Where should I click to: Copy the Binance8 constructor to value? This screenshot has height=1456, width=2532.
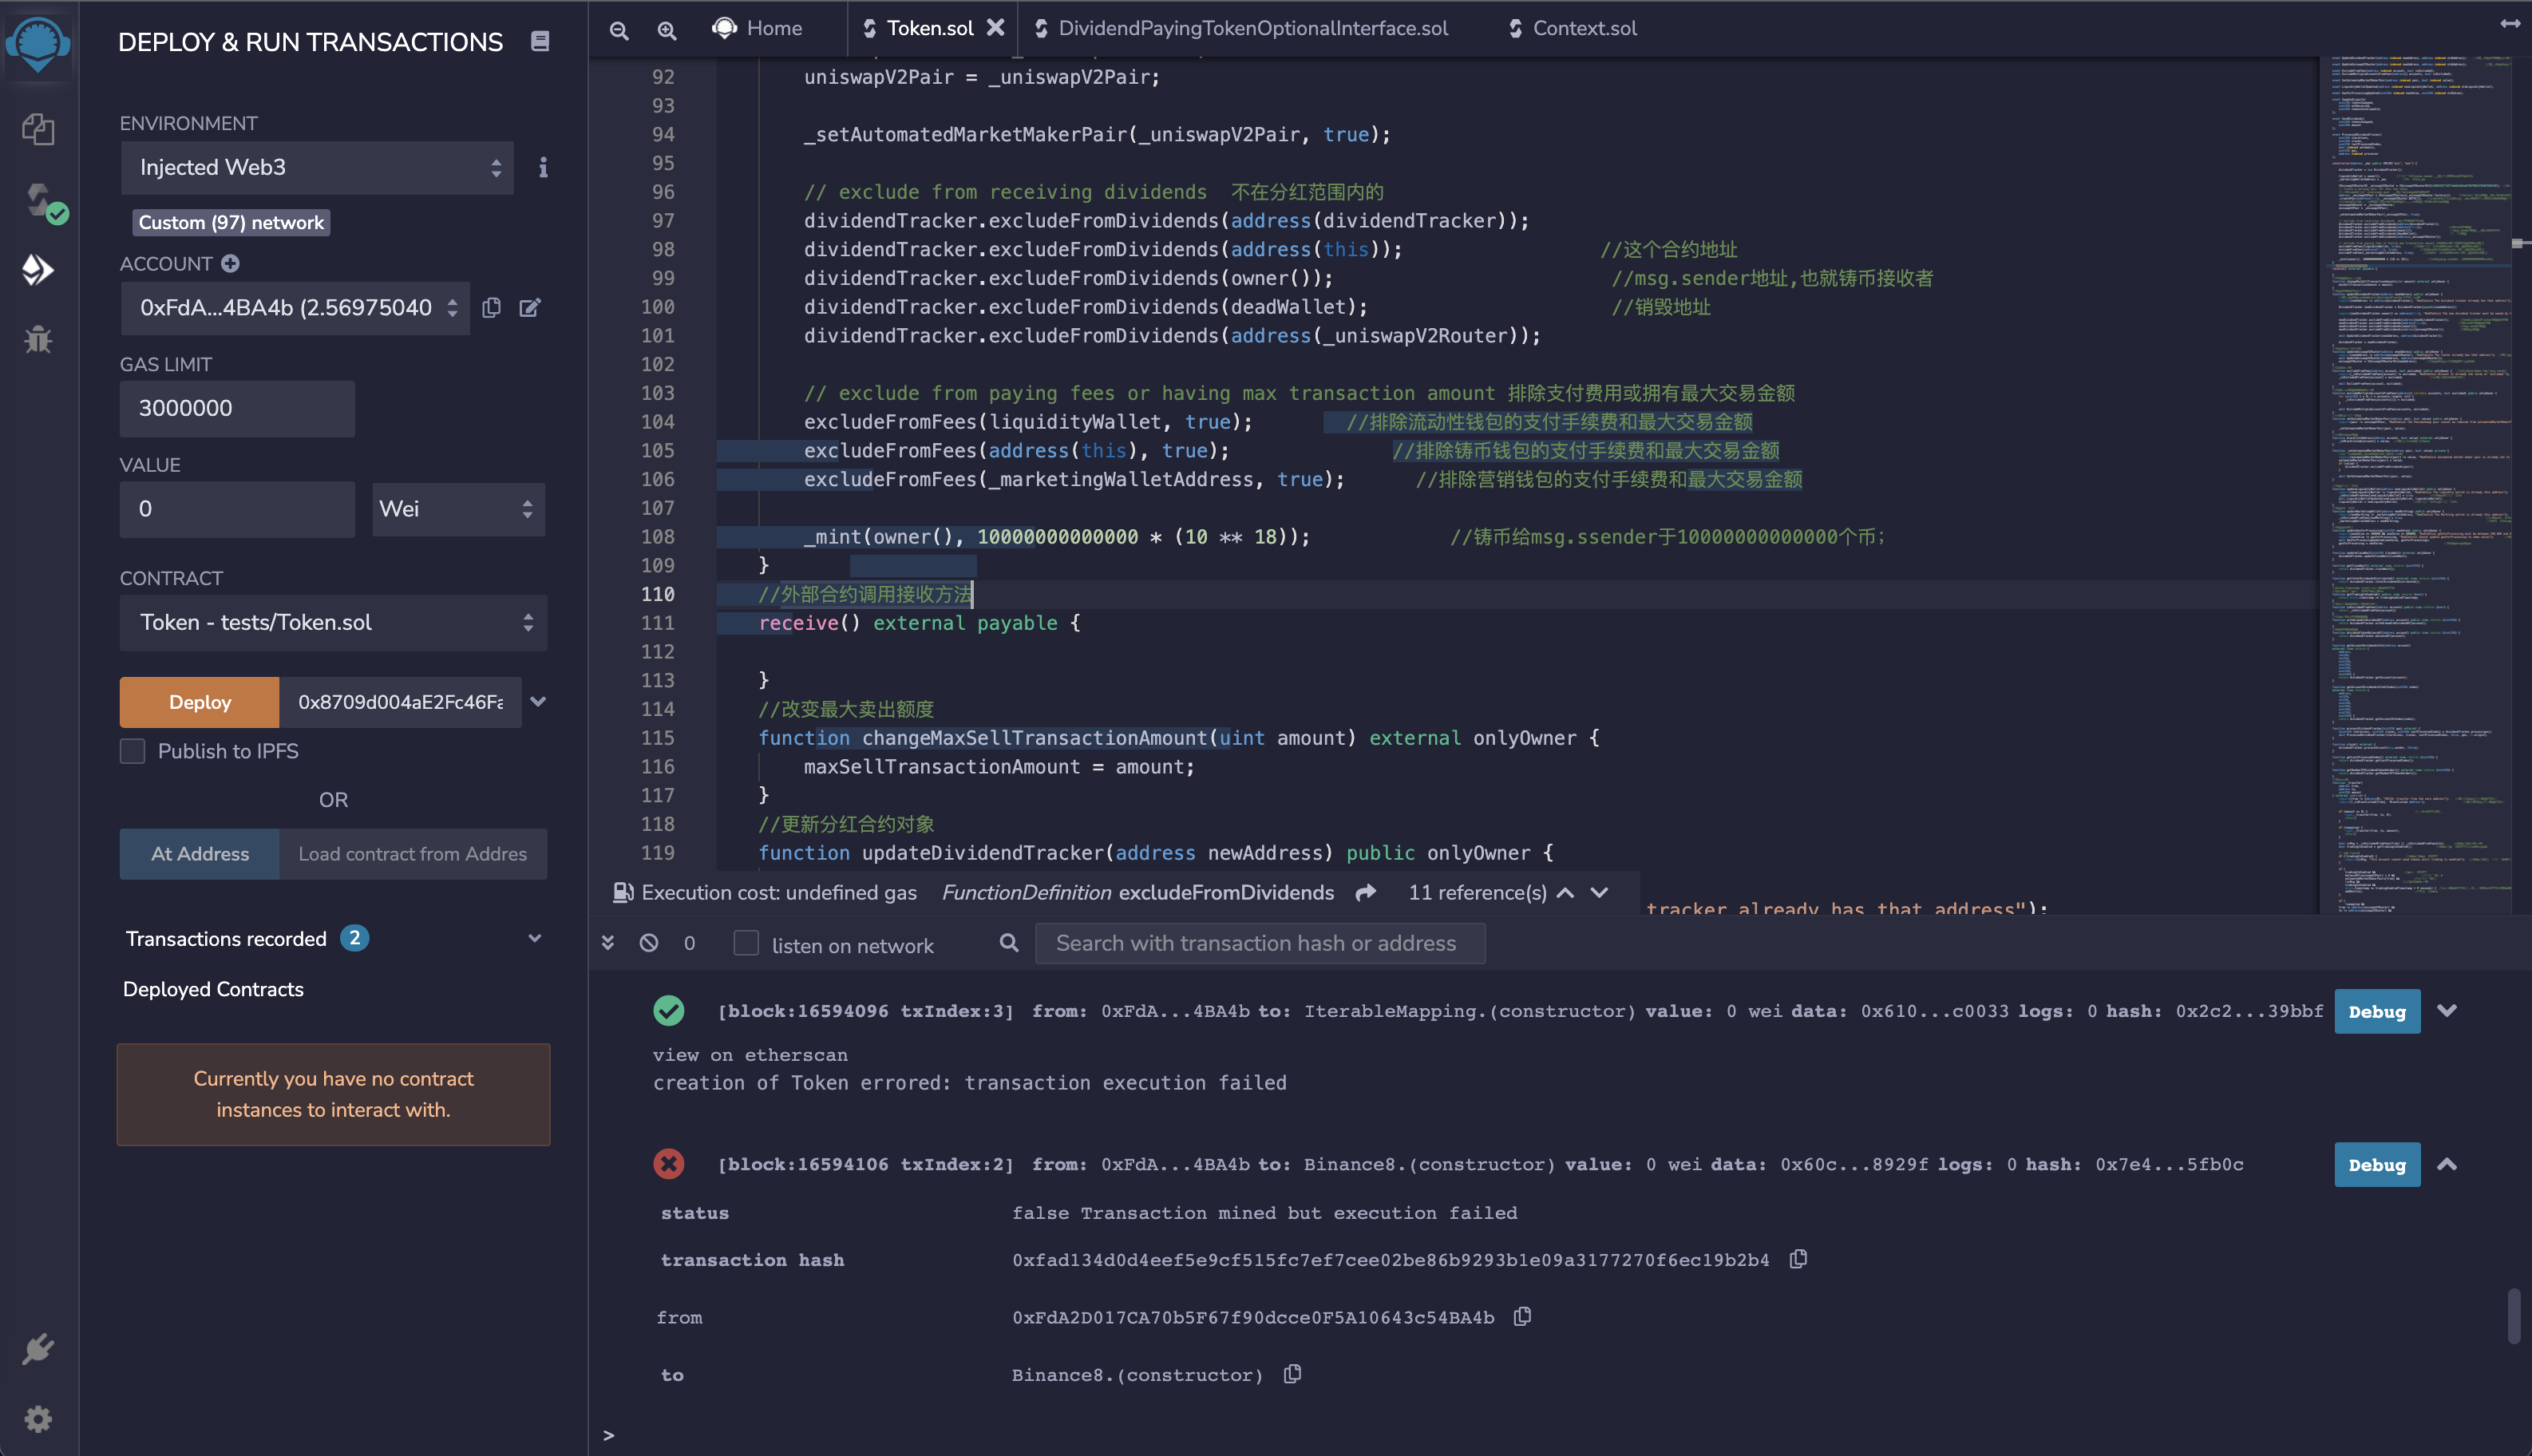1292,1374
